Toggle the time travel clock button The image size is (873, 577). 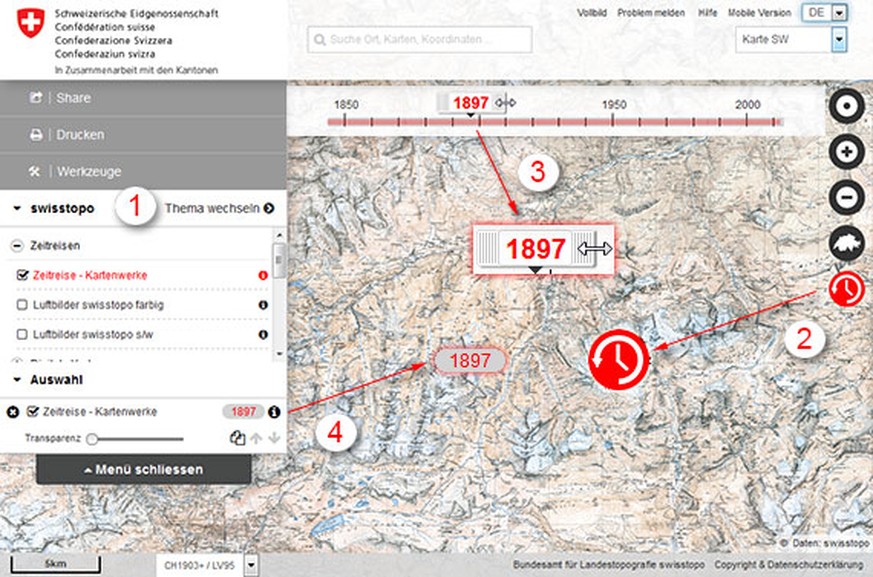[x=846, y=288]
